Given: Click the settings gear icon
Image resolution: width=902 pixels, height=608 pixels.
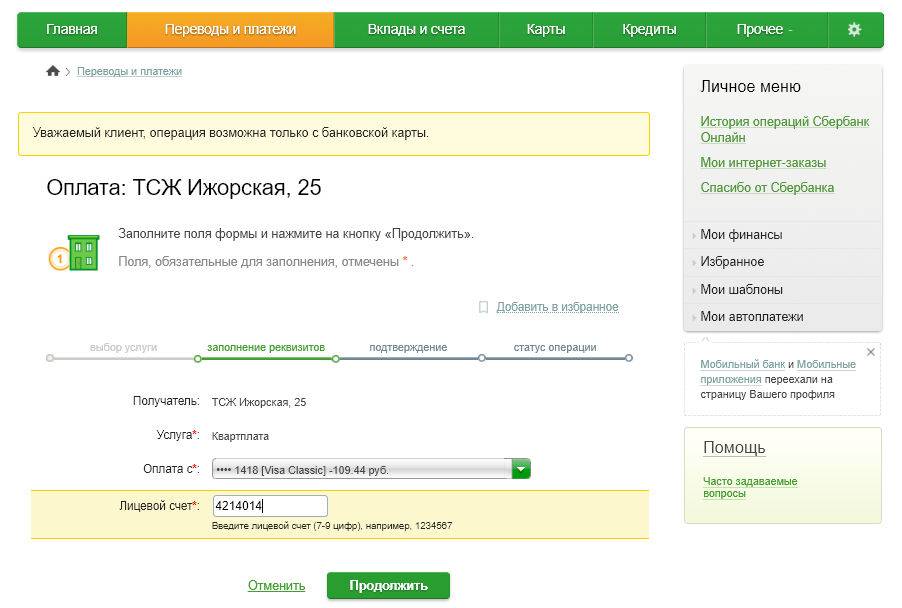Looking at the screenshot, I should coord(853,30).
